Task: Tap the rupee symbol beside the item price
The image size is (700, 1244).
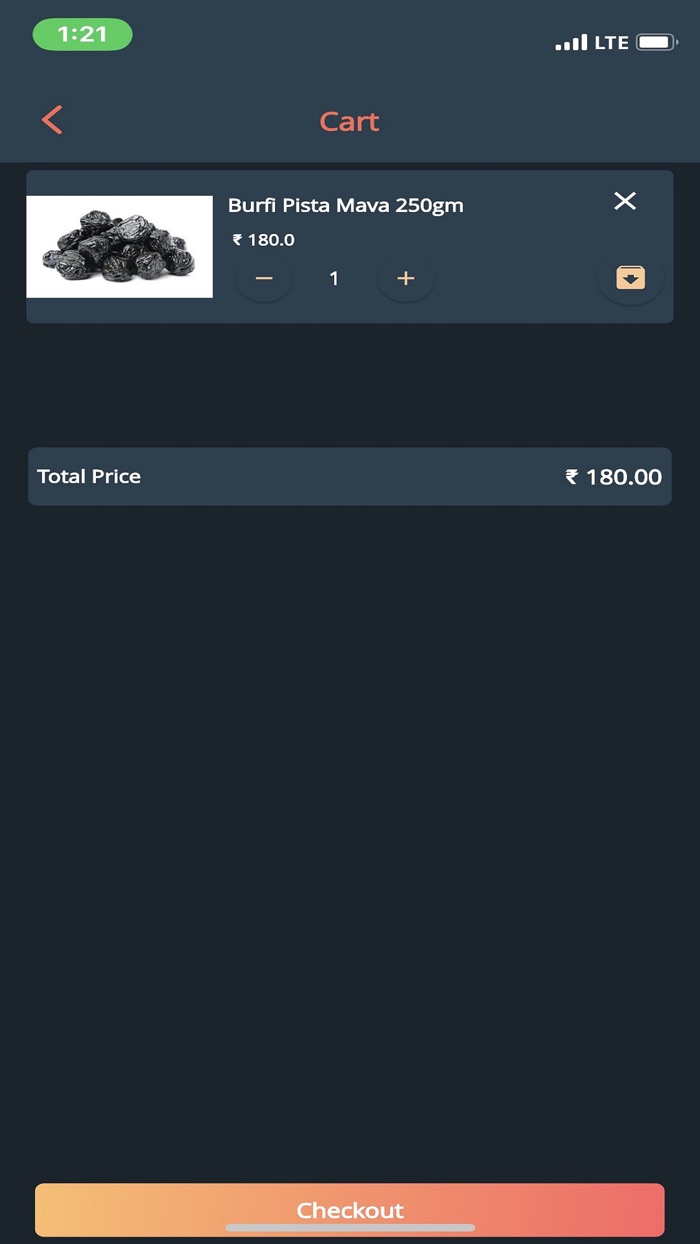Action: (238, 240)
